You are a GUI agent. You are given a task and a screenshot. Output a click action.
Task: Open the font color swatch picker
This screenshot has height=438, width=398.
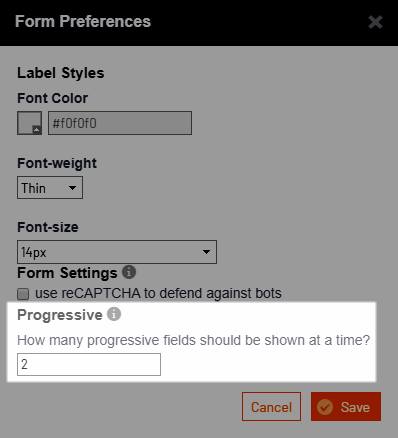click(30, 123)
